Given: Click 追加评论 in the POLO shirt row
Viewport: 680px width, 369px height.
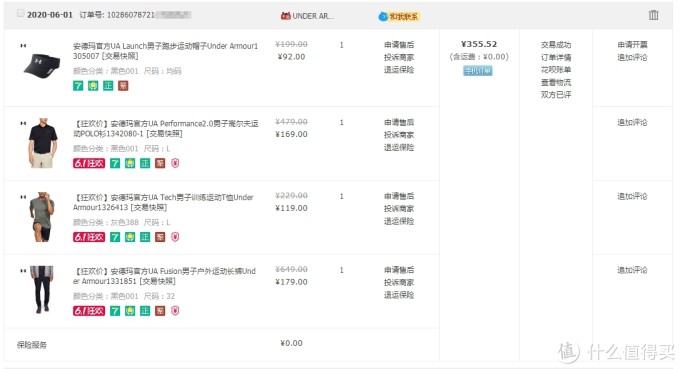Looking at the screenshot, I should (x=632, y=122).
